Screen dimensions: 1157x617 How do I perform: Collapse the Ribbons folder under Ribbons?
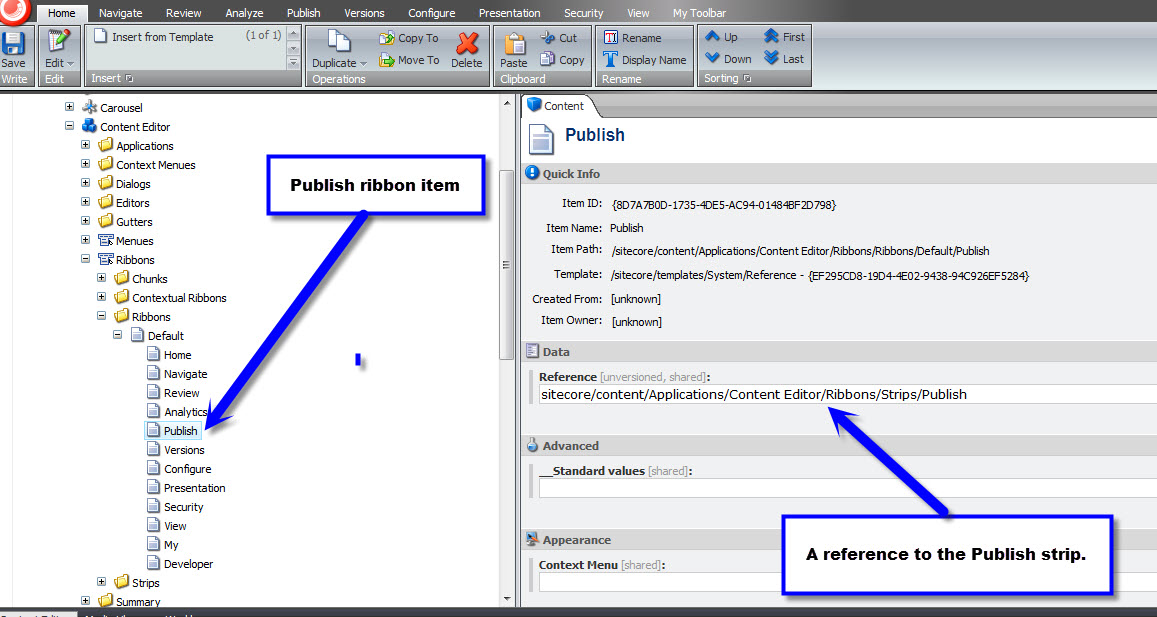pos(102,317)
